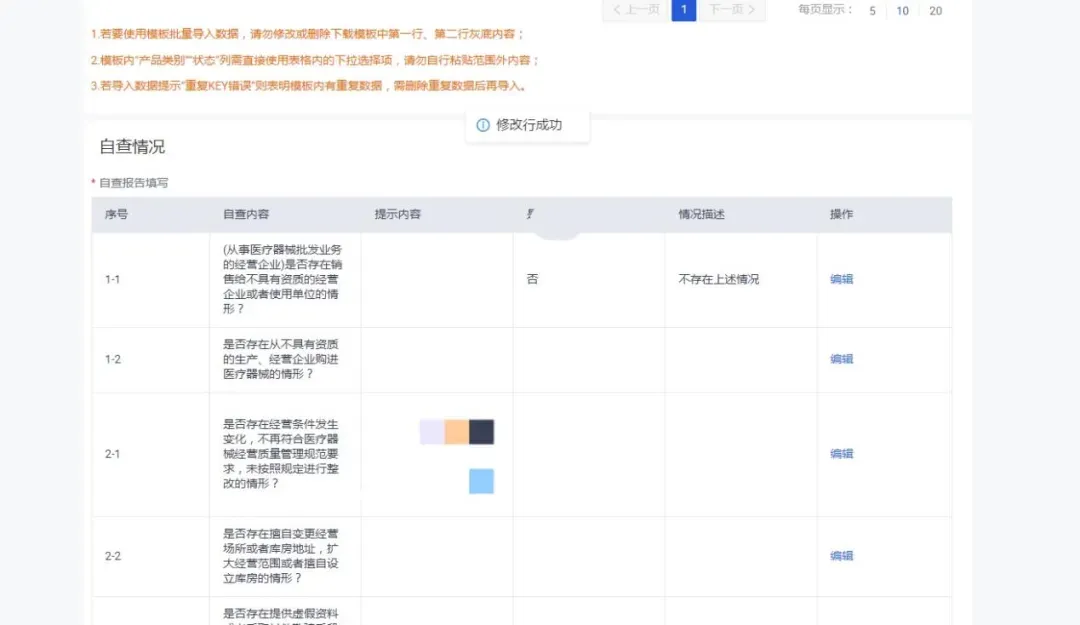Click row 1-2 self-check content text
Viewport: 1080px width, 625px height.
280,359
